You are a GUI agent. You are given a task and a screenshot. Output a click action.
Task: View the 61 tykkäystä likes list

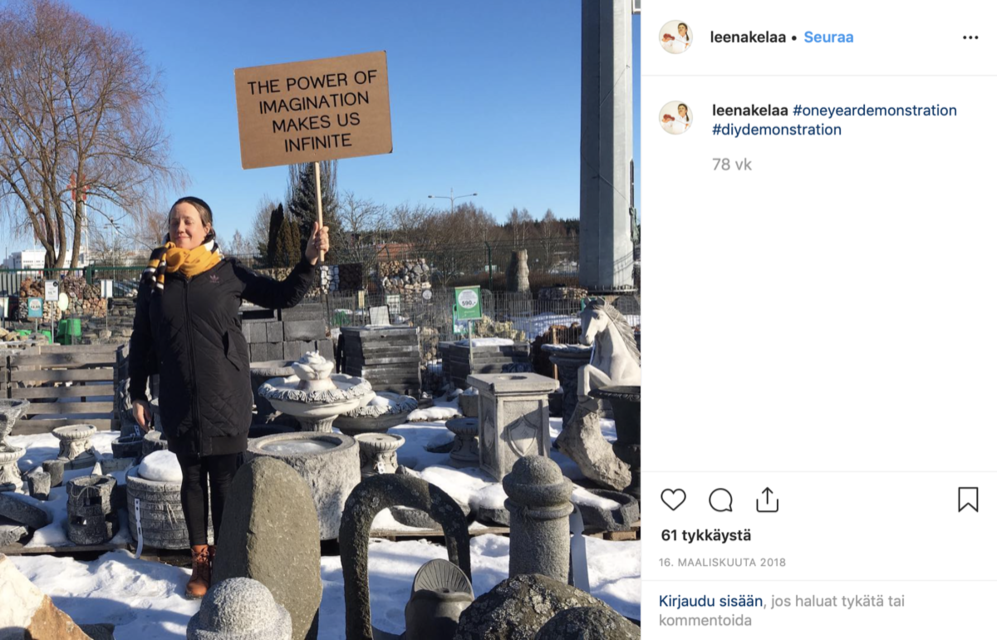[706, 535]
